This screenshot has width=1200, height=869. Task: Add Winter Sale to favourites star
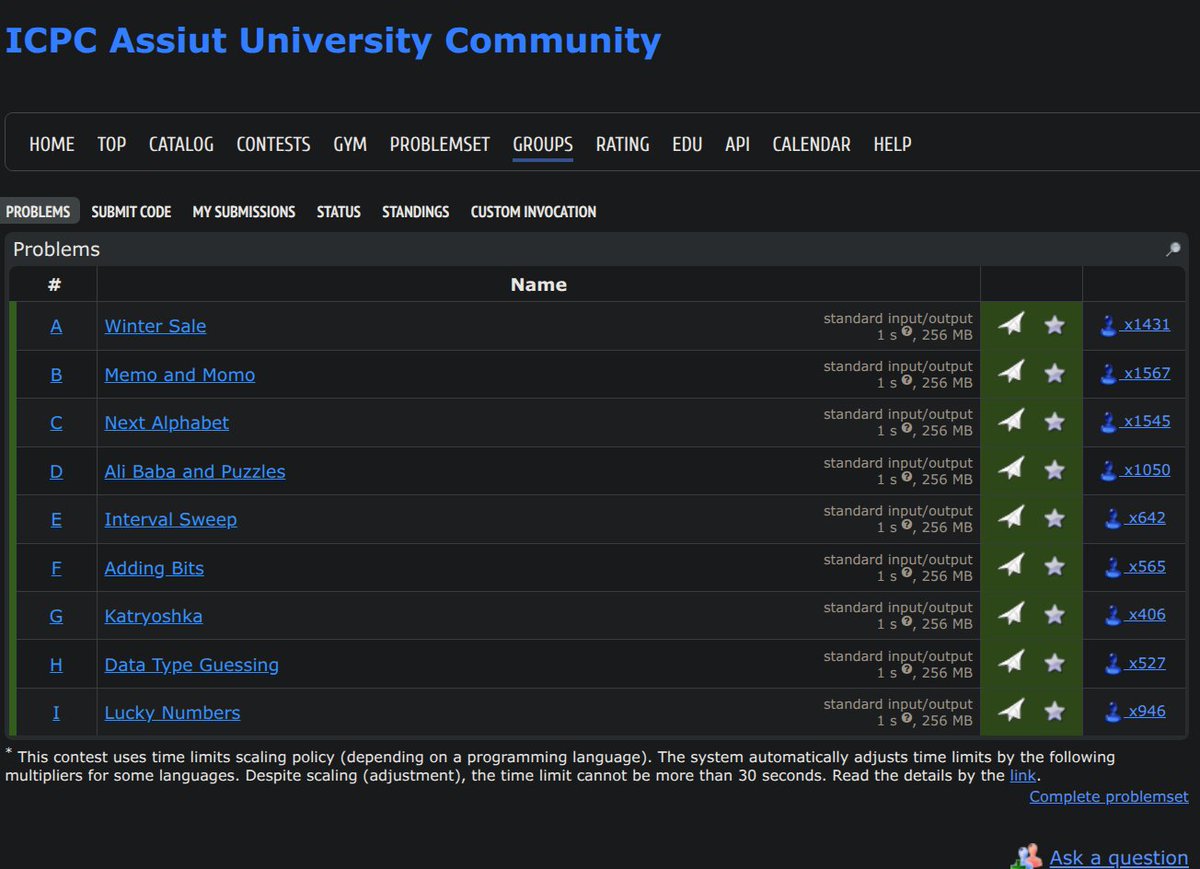click(x=1054, y=325)
